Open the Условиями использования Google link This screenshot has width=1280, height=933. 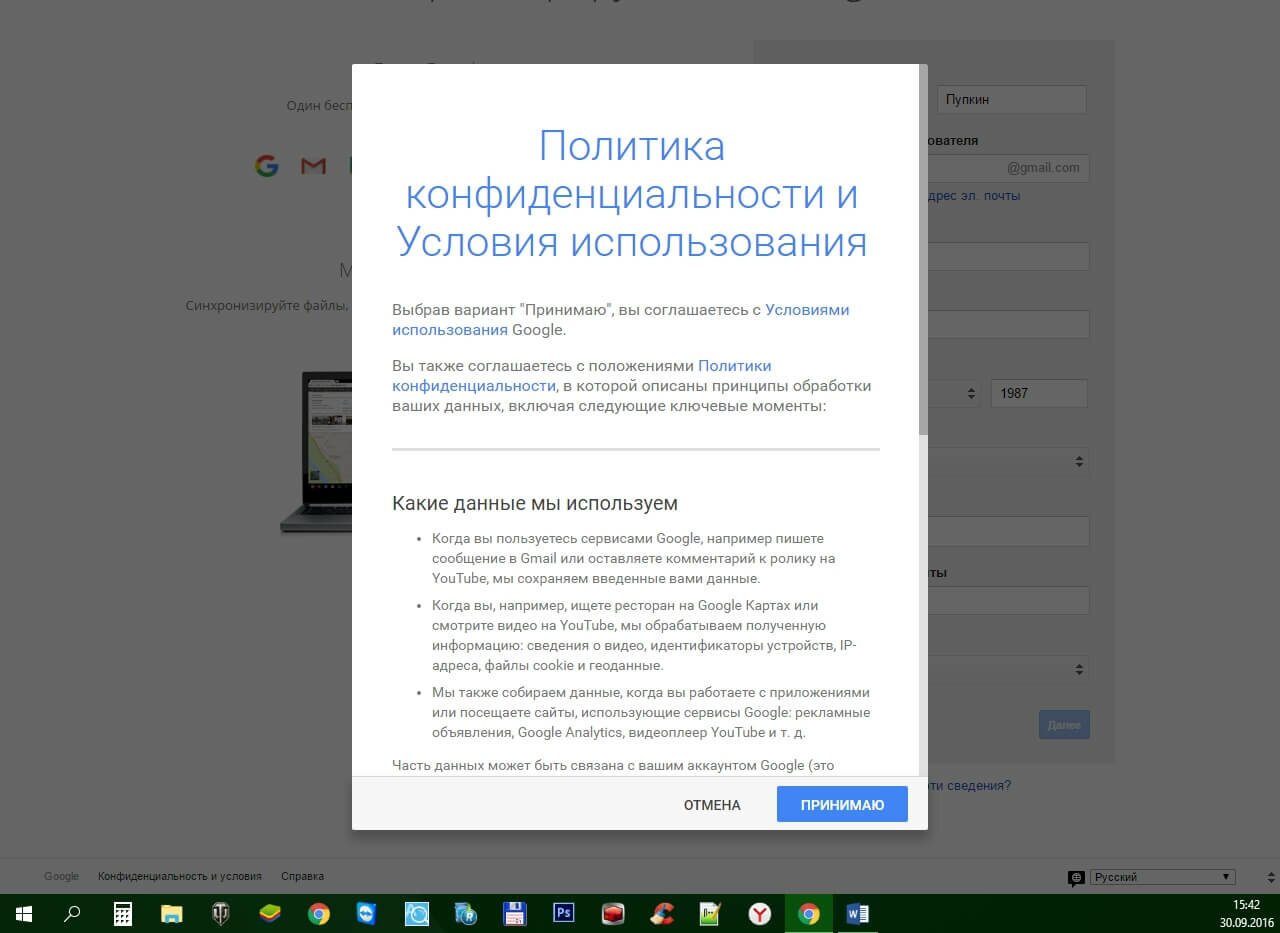[x=806, y=309]
